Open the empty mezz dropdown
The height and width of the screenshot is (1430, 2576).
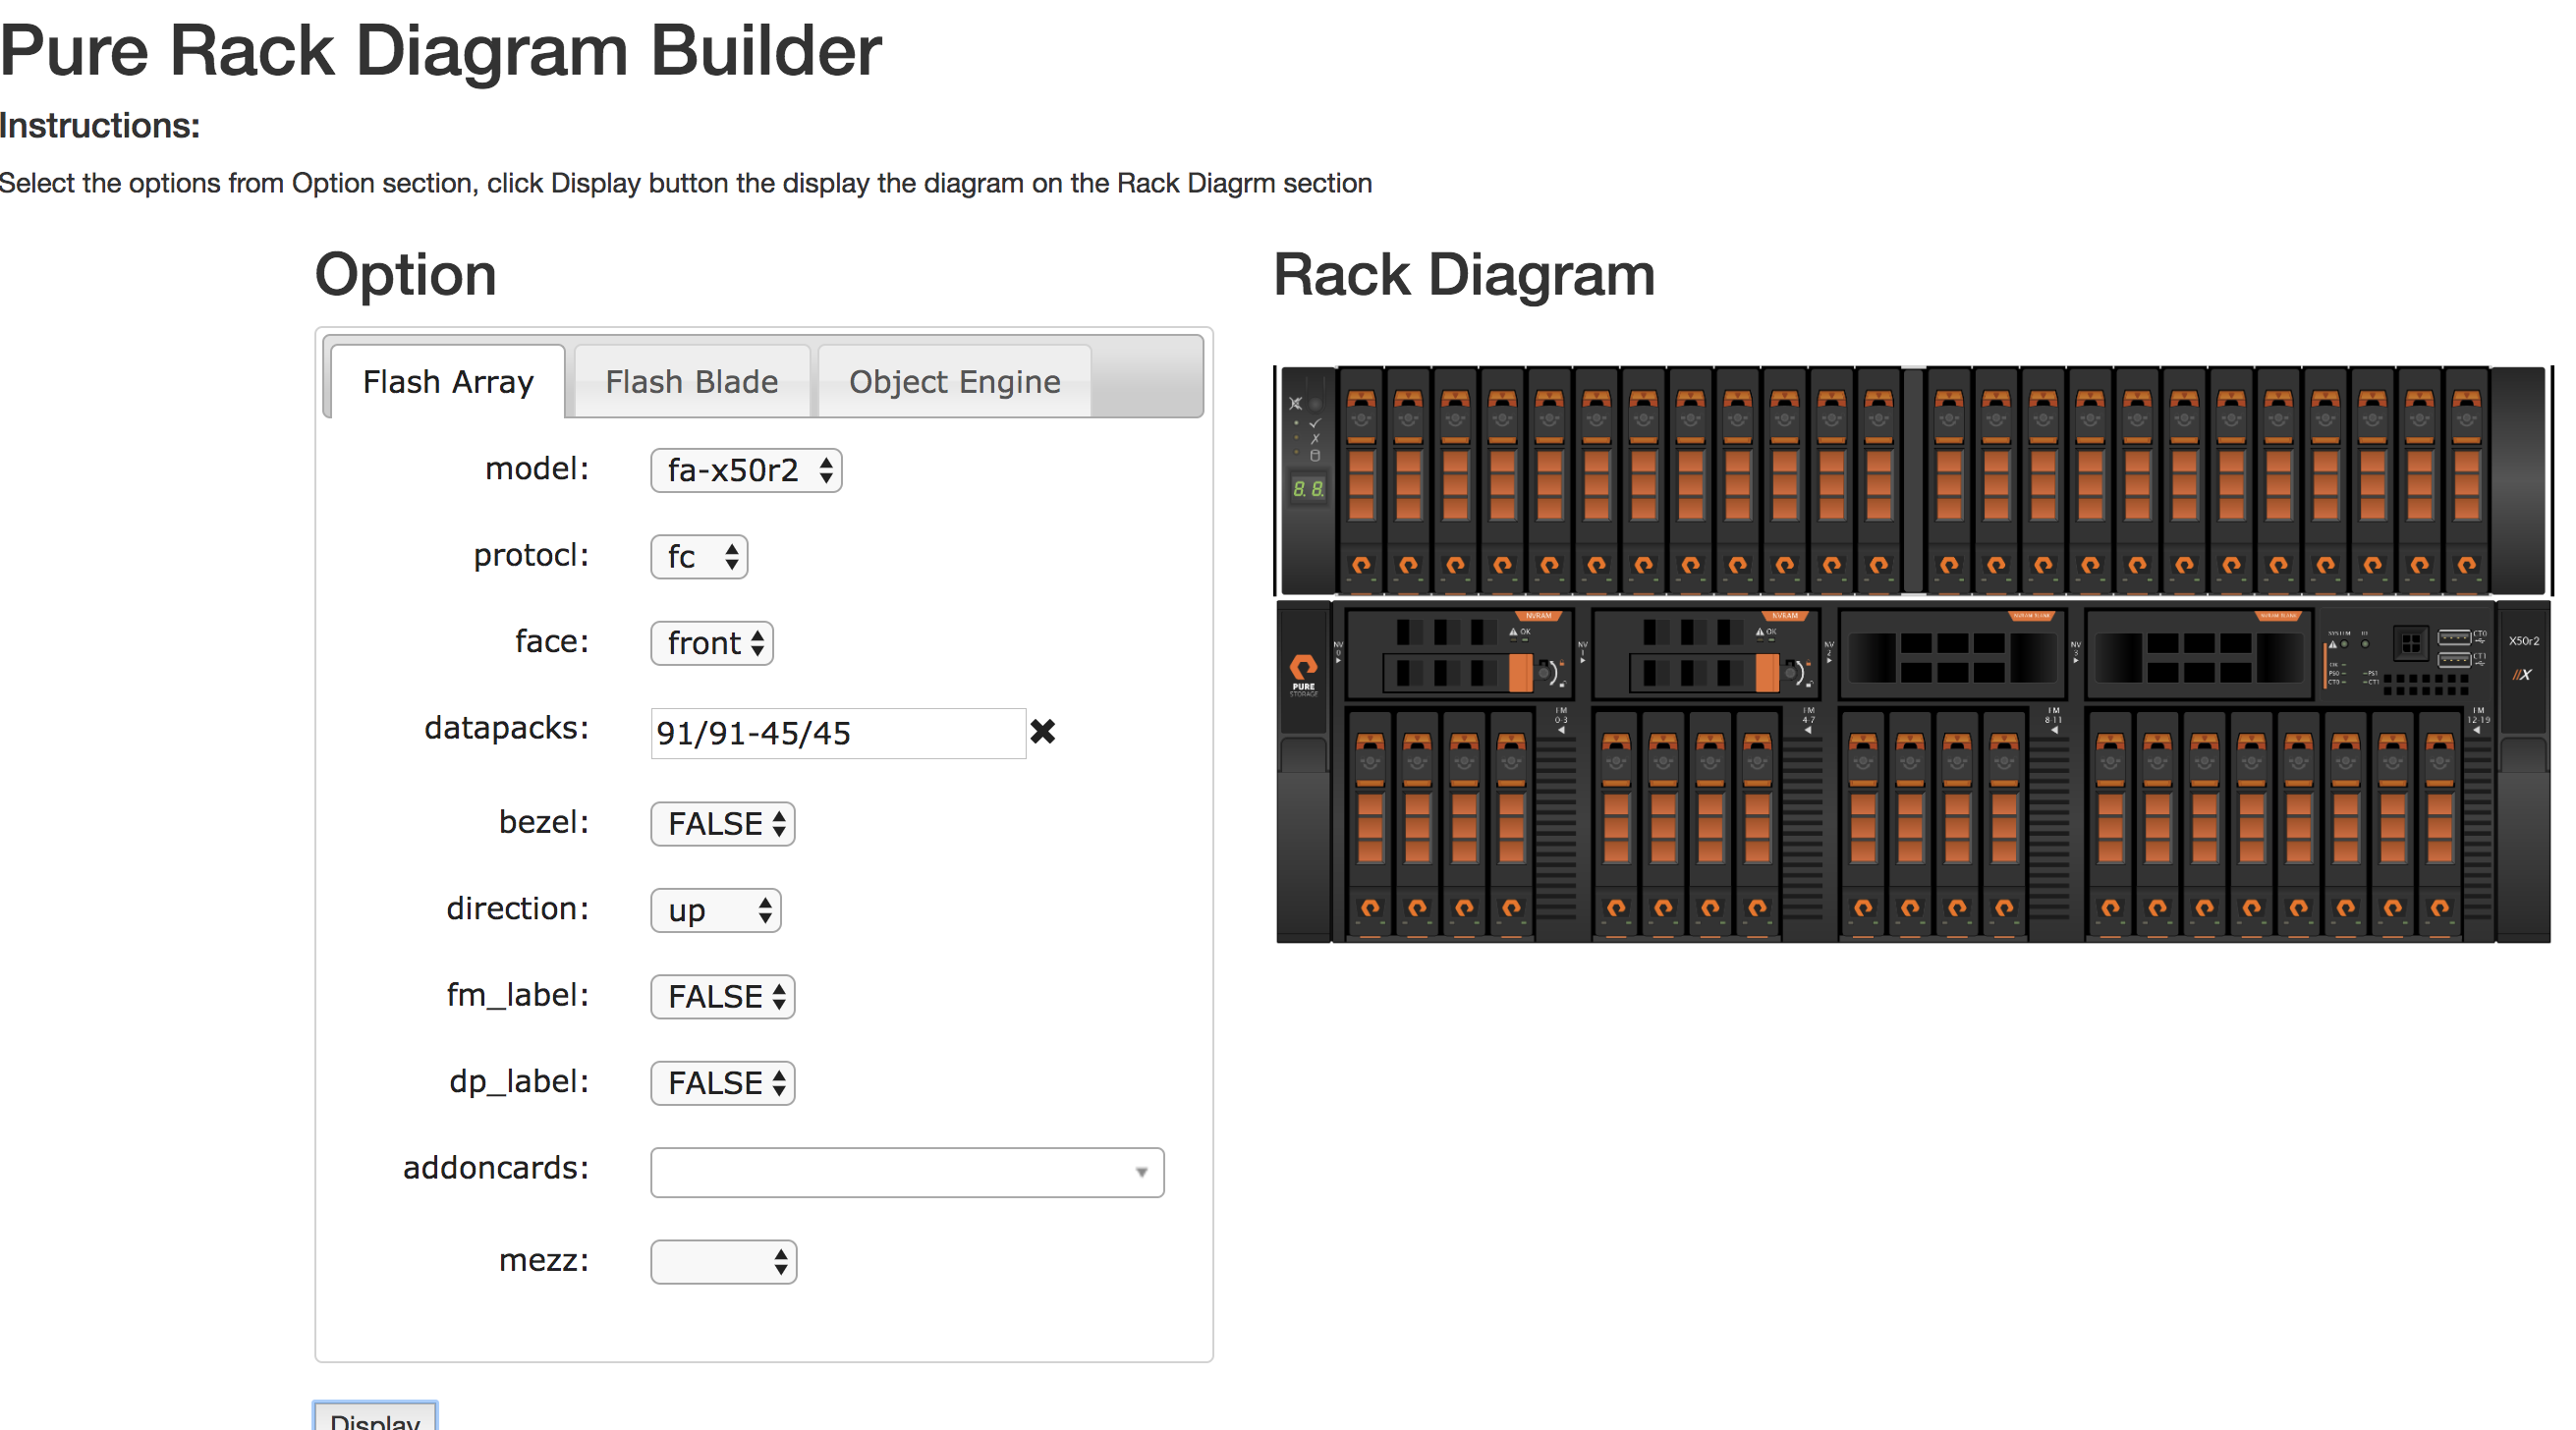pos(723,1262)
